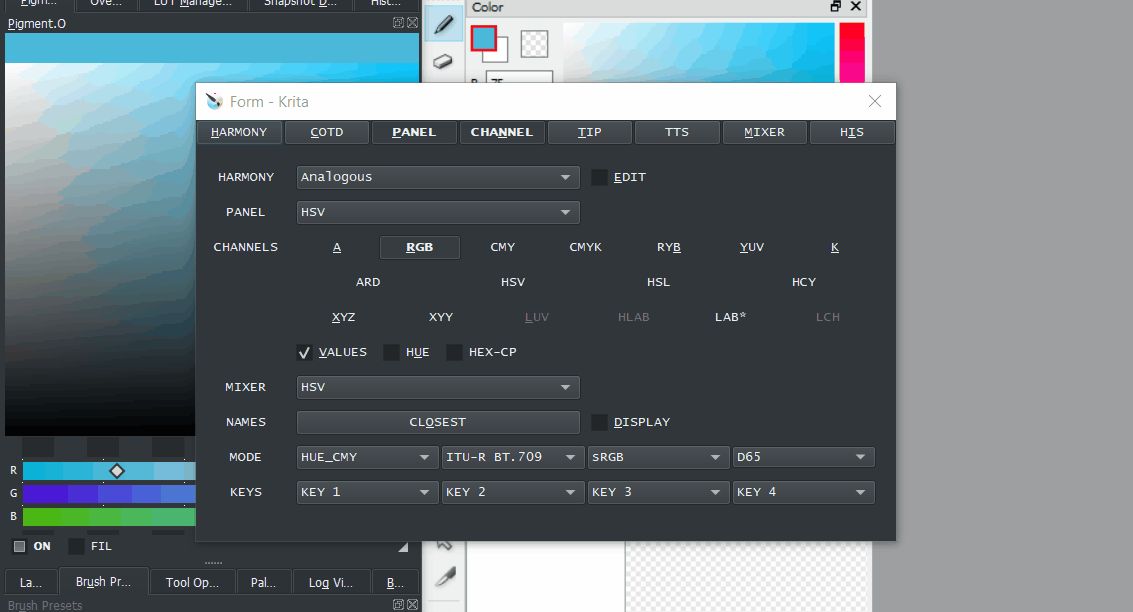Enable the HUE checkbox
This screenshot has width=1133, height=612.
point(391,353)
